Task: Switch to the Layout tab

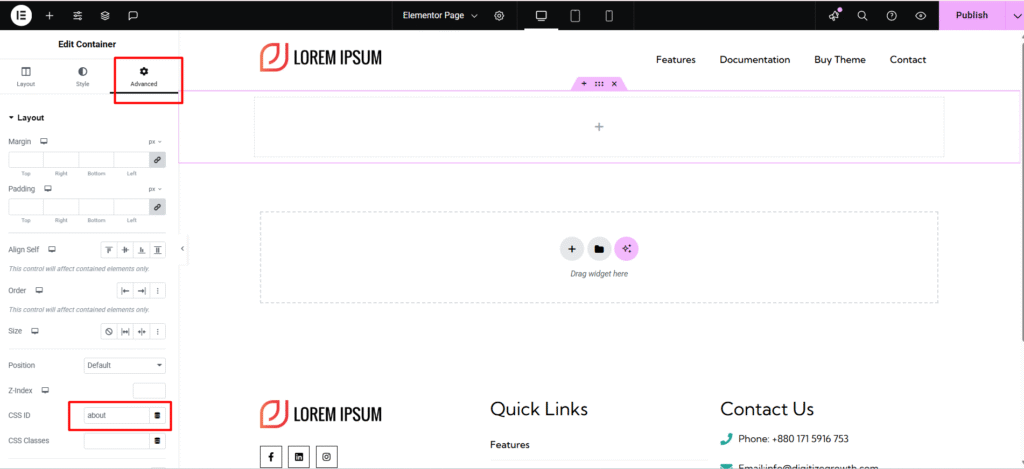Action: pyautogui.click(x=26, y=77)
